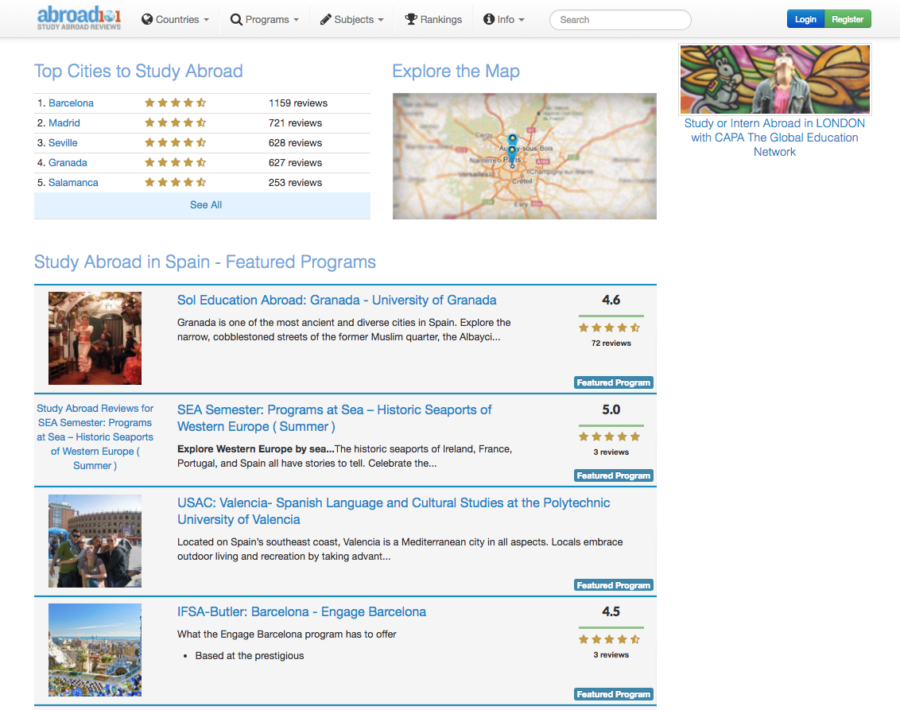Click inside the Search field
Screen dimensions: 900x710
click(620, 19)
